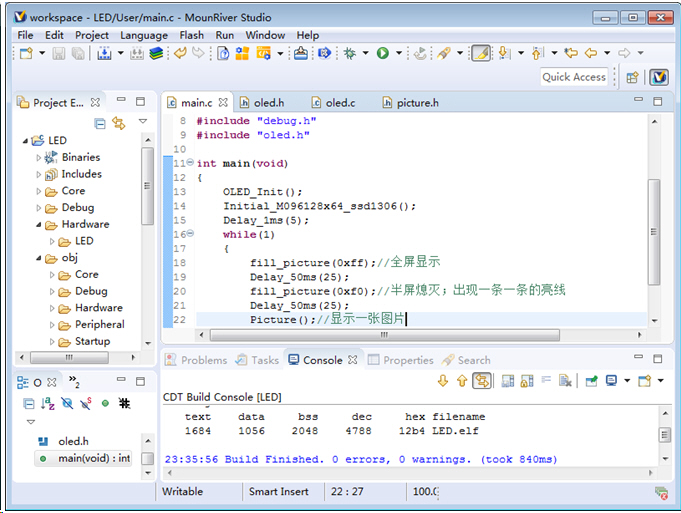Open the New Console dropdown arrow
The image size is (681, 513).
click(660, 381)
